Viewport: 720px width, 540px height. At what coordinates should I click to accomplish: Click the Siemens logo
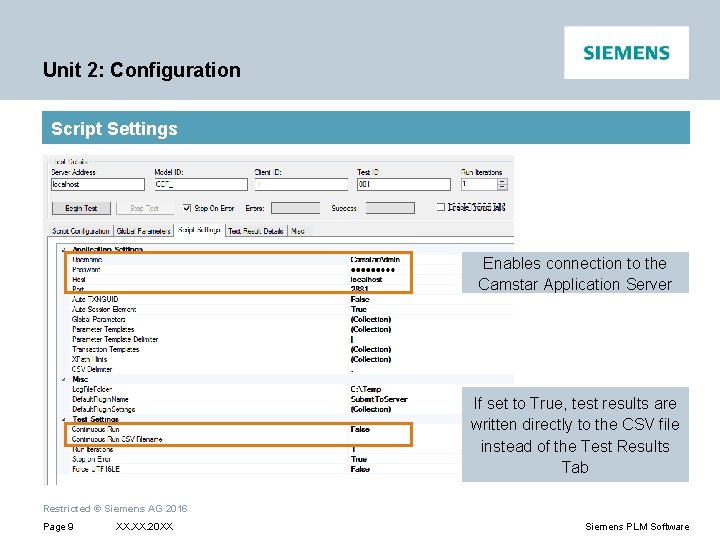pos(626,52)
